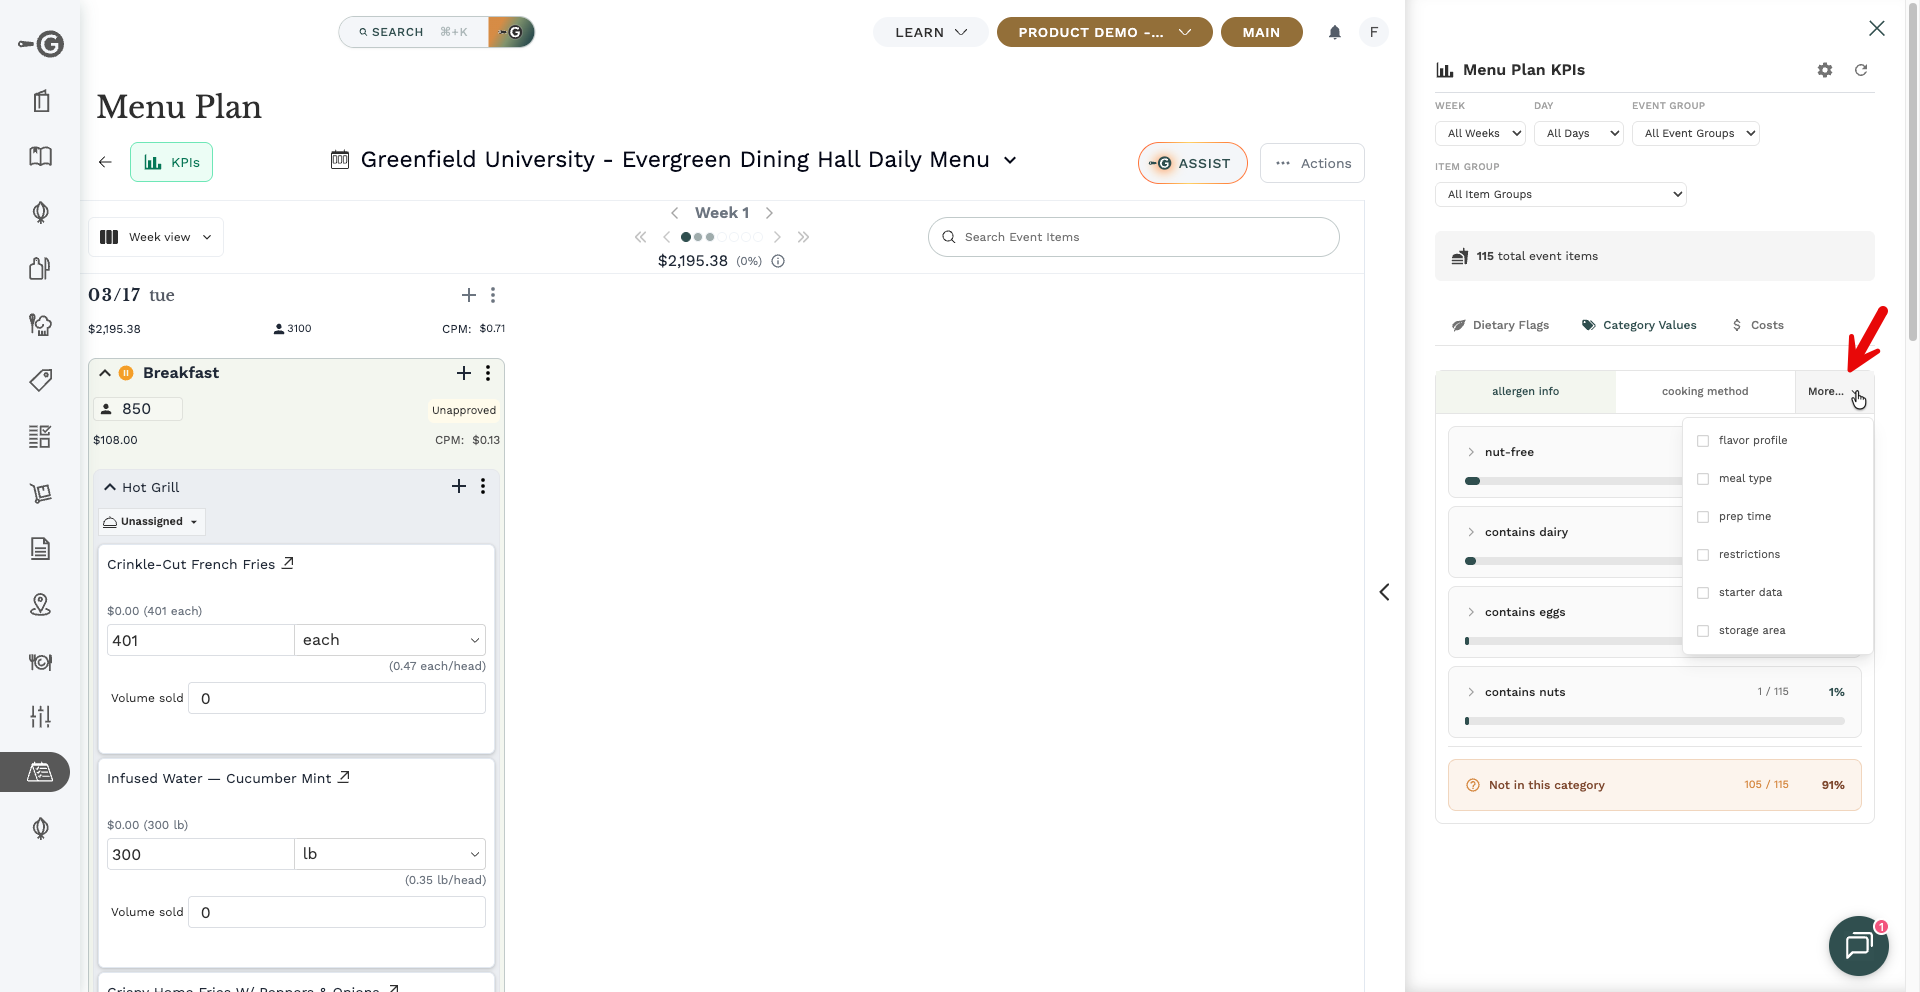Click the Assist button
This screenshot has width=1920, height=992.
point(1191,163)
